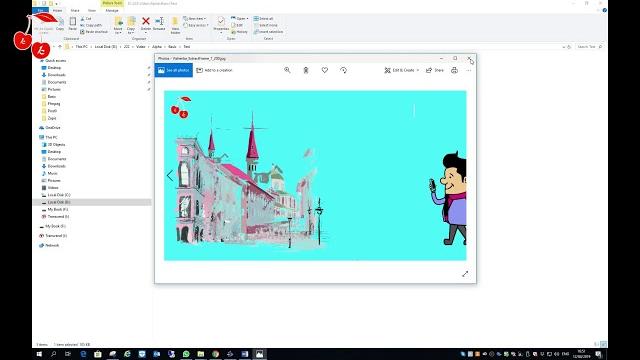Open the Share ribbon tab
The image size is (640, 360).
click(75, 10)
